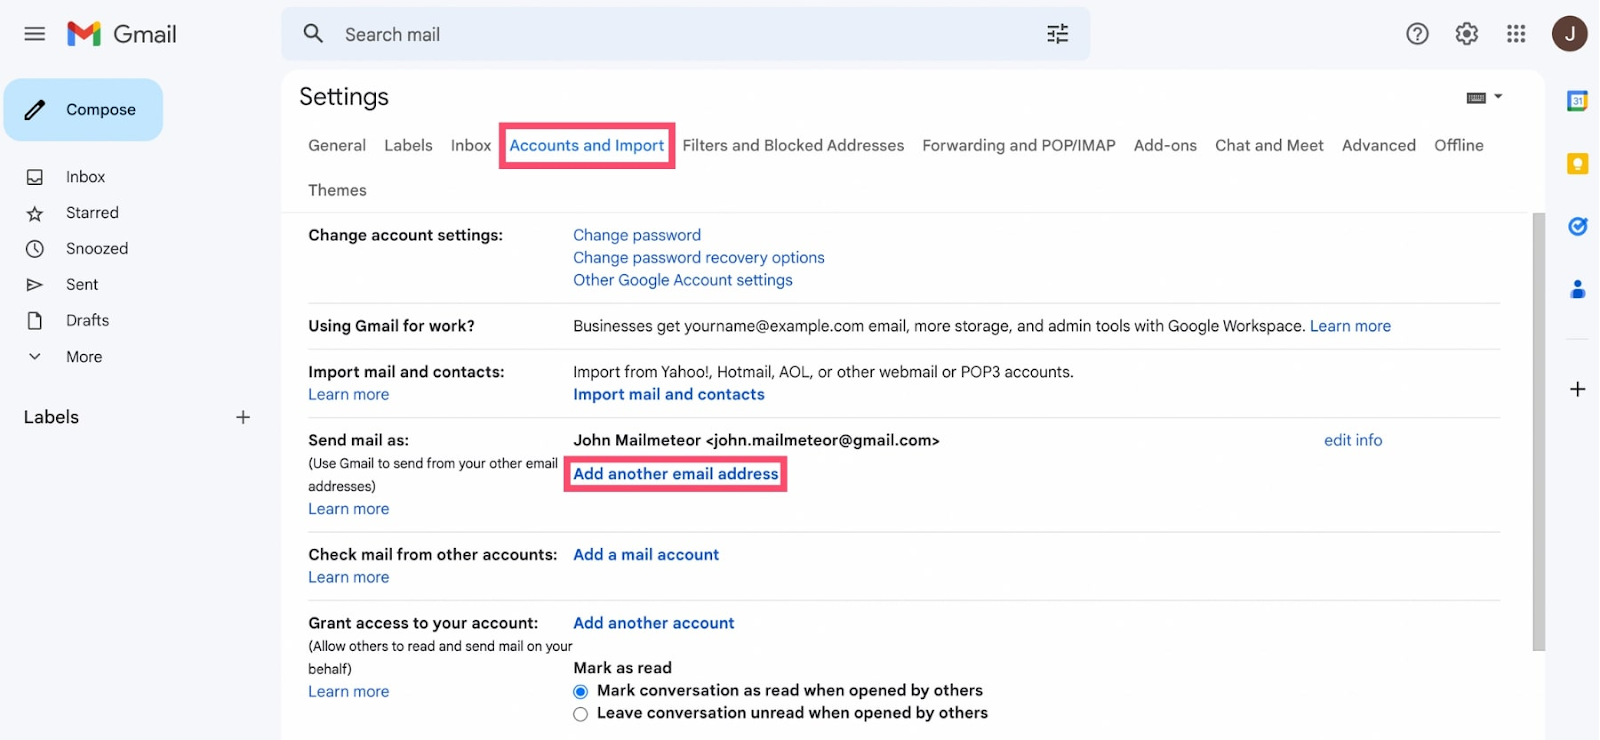1600x740 pixels.
Task: Click the Gmail logo
Action: pyautogui.click(x=122, y=34)
